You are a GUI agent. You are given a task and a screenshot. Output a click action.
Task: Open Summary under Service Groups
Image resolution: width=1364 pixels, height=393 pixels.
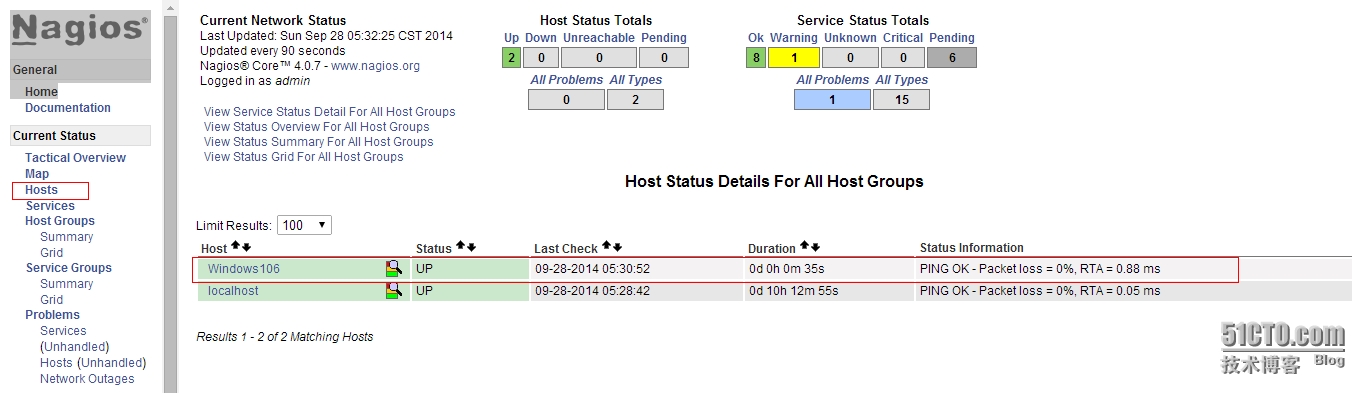[x=66, y=284]
